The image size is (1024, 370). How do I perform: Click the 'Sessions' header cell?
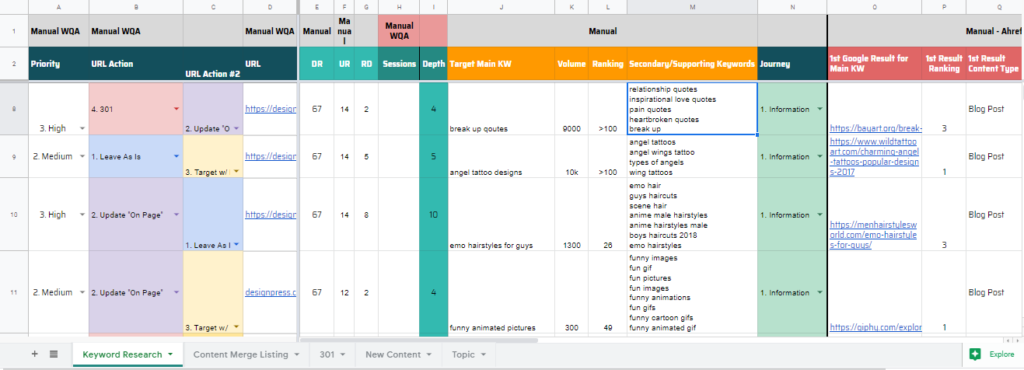(398, 64)
